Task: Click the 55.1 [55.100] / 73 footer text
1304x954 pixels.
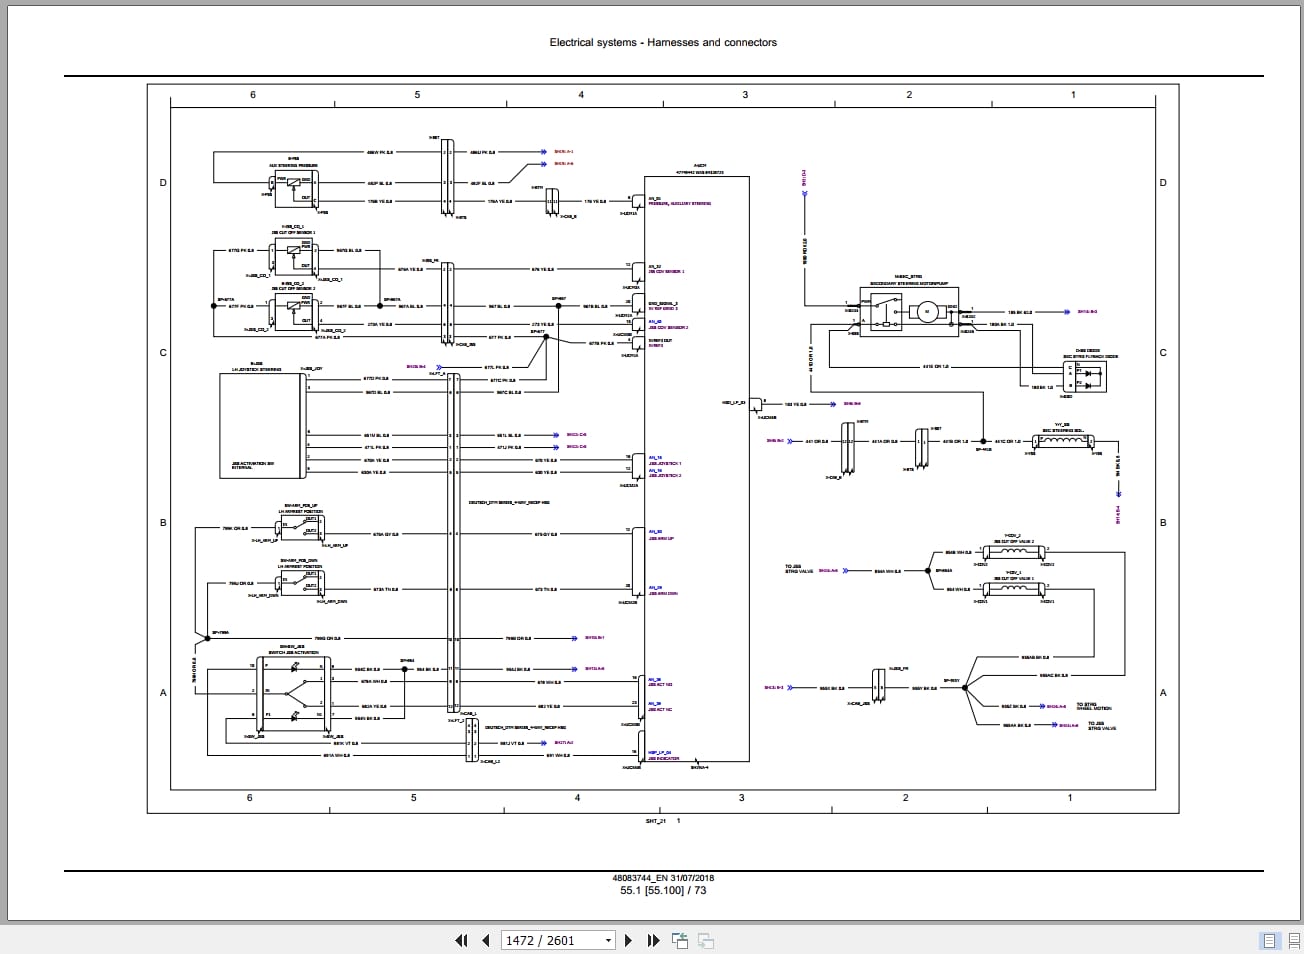Action: pyautogui.click(x=663, y=890)
